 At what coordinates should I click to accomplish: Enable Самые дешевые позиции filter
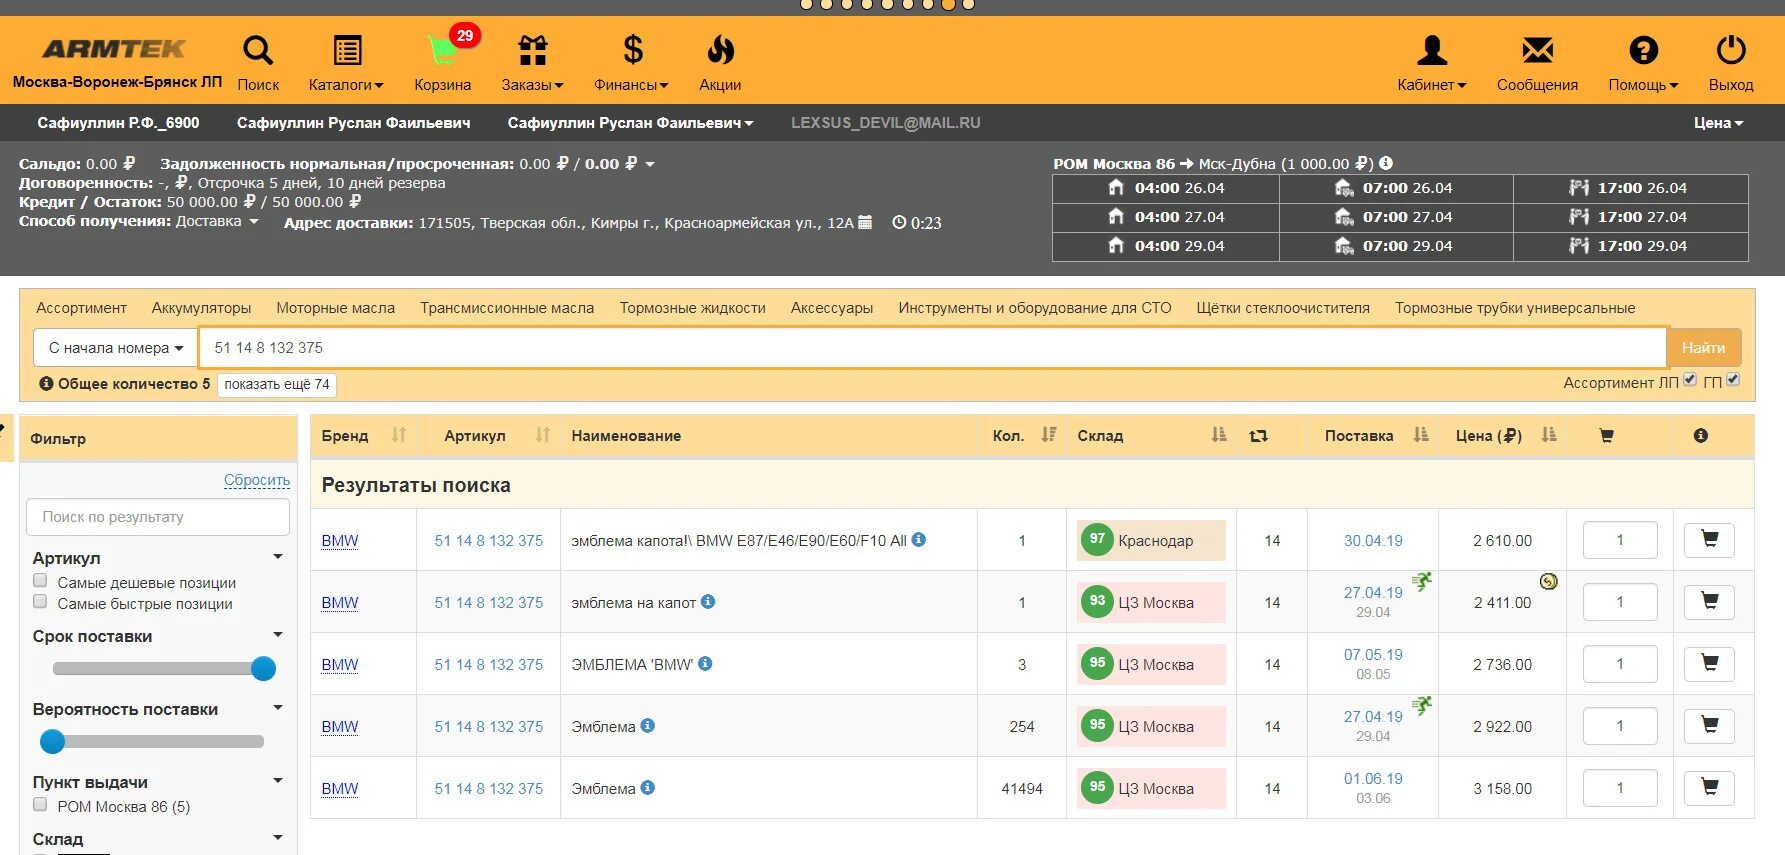coord(40,581)
